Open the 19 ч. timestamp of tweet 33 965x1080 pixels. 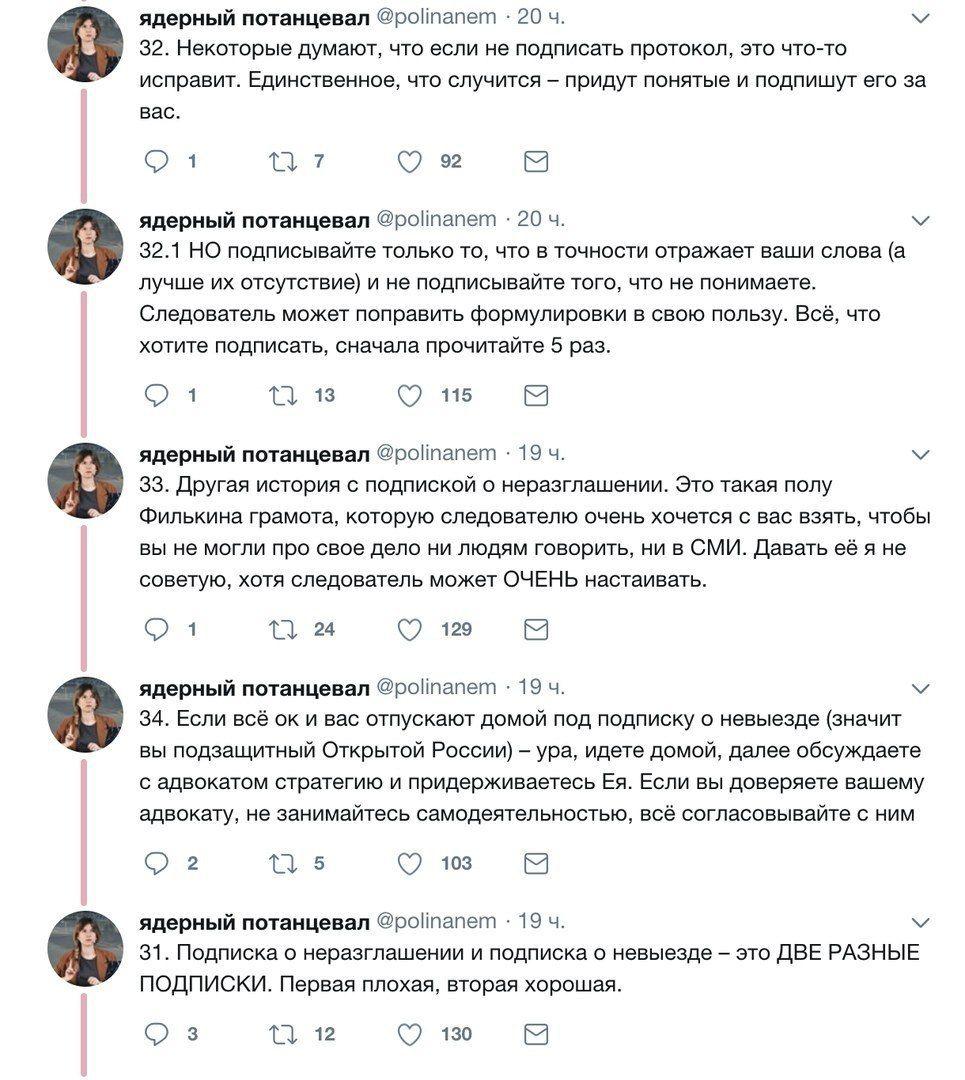click(x=541, y=453)
